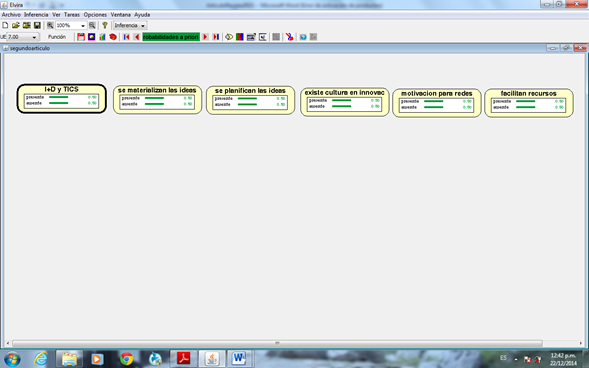Image resolution: width=589 pixels, height=368 pixels.
Task: Go to the next evidence case red arrow
Action: [205, 37]
